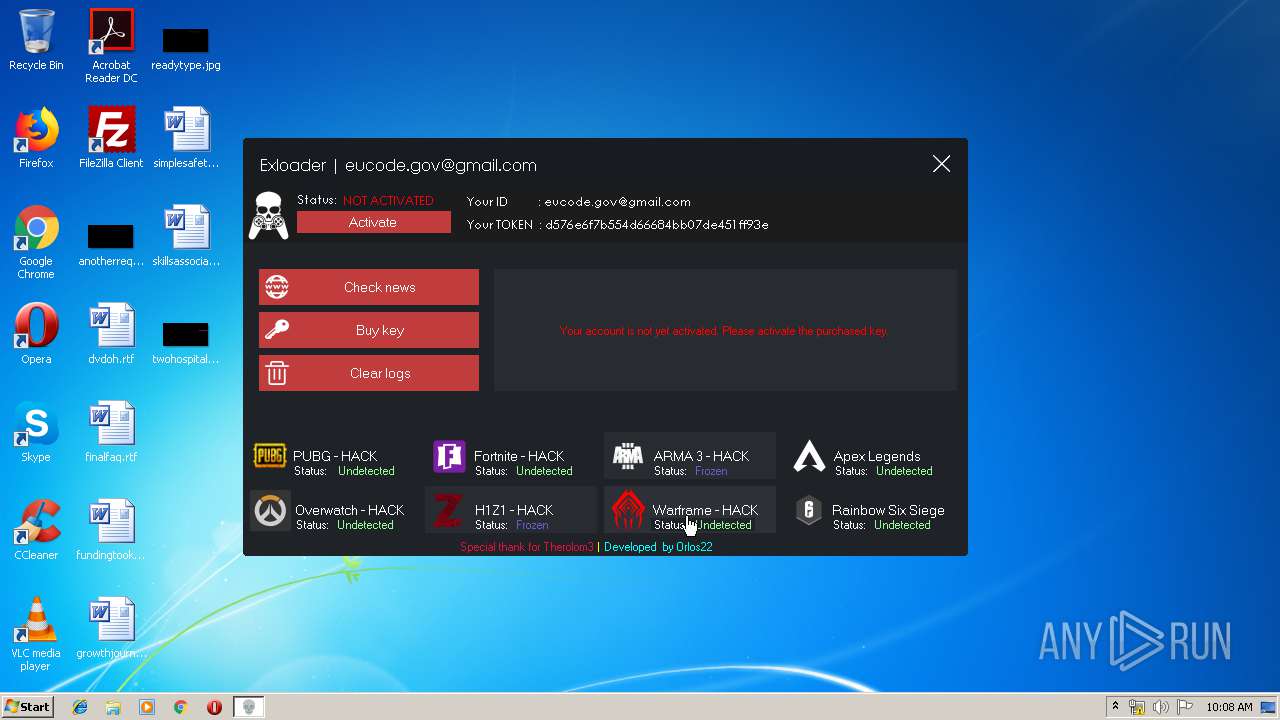Select the readytype.jpg desktop file
The image size is (1280, 720).
coord(186,48)
